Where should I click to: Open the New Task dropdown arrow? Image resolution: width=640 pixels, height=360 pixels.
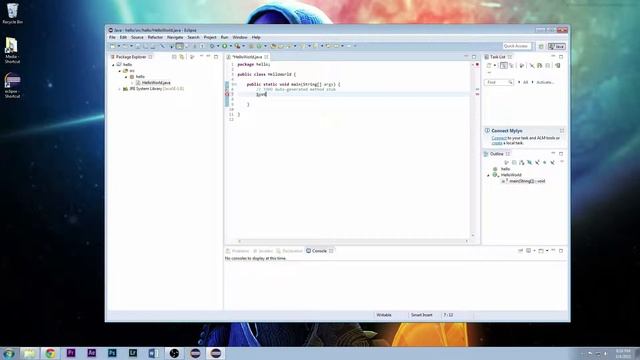click(495, 65)
